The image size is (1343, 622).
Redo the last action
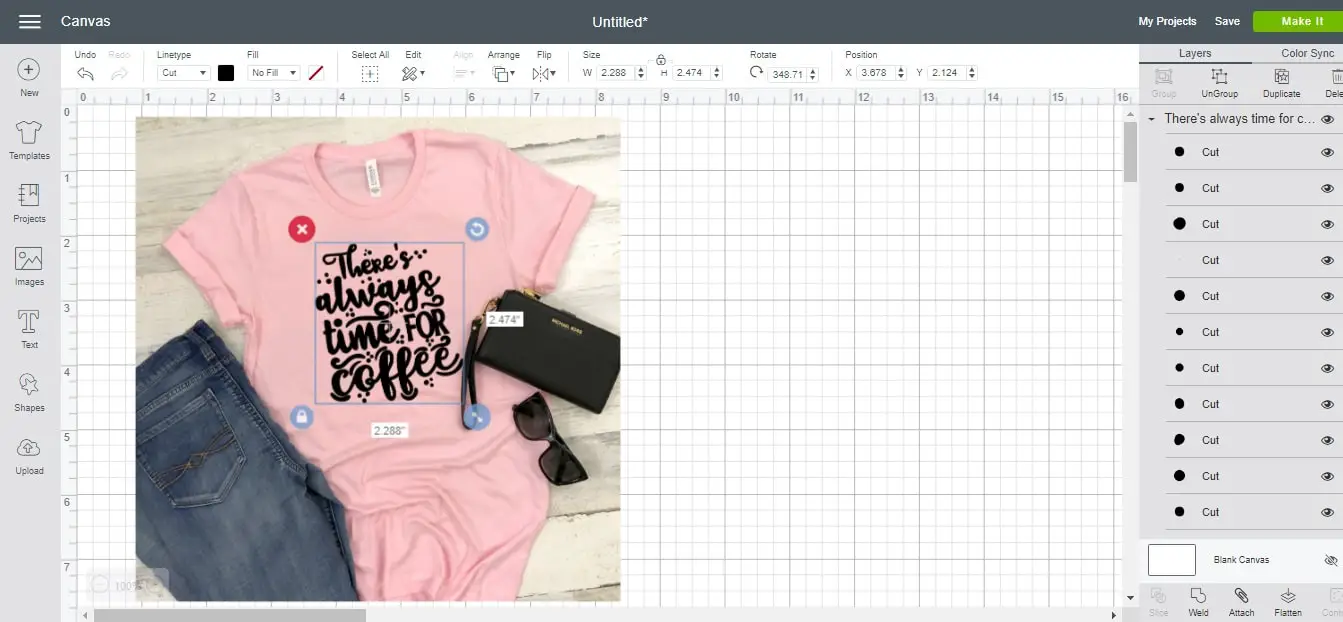pyautogui.click(x=119, y=73)
